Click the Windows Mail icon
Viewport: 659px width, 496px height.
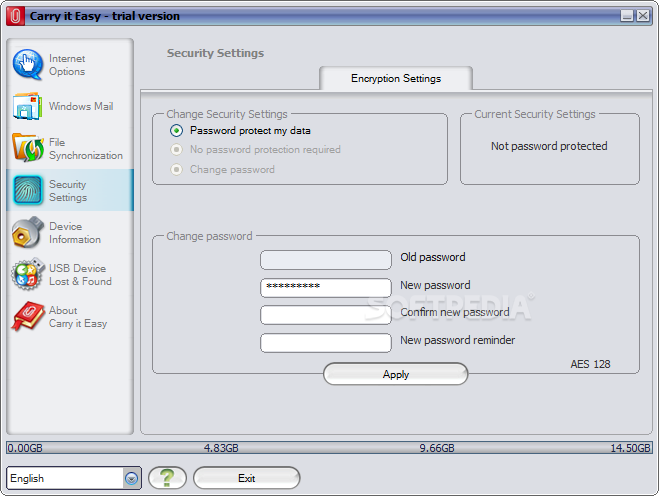pos(28,106)
